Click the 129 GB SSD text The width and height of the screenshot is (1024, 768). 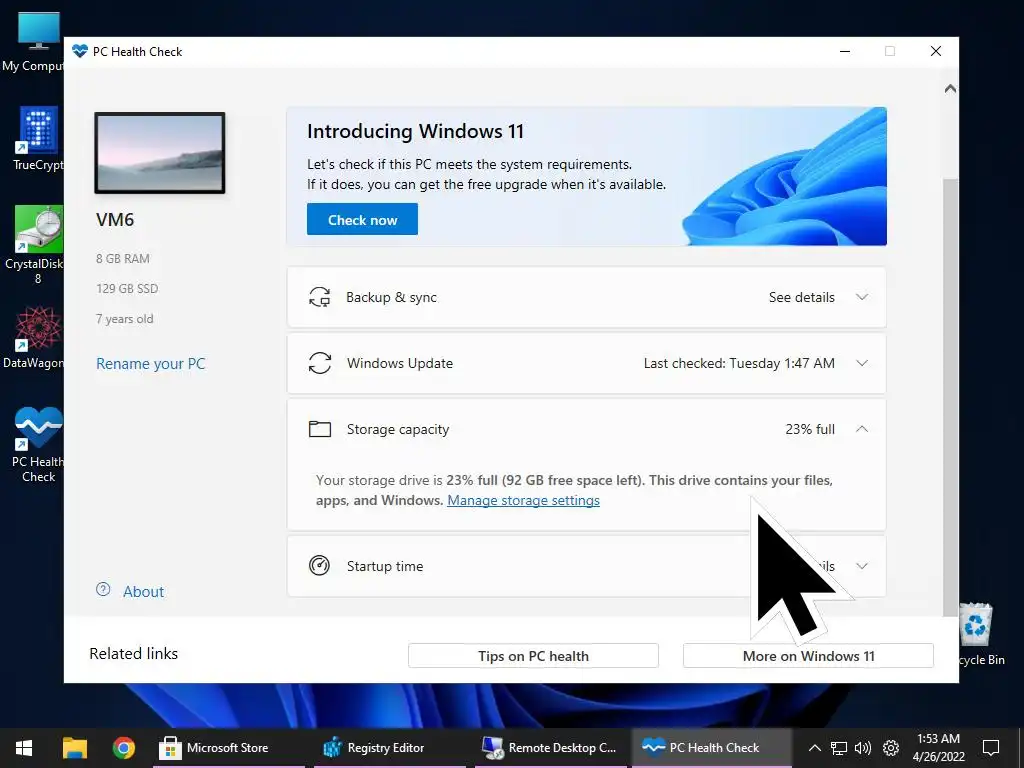(x=127, y=289)
